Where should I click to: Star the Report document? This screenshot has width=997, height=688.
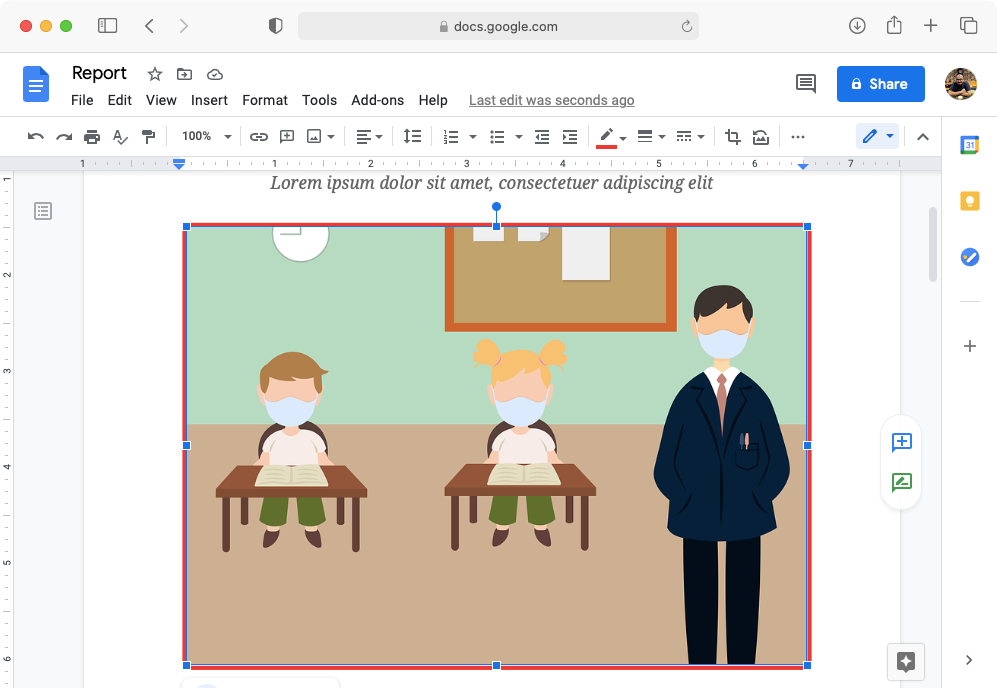154,74
